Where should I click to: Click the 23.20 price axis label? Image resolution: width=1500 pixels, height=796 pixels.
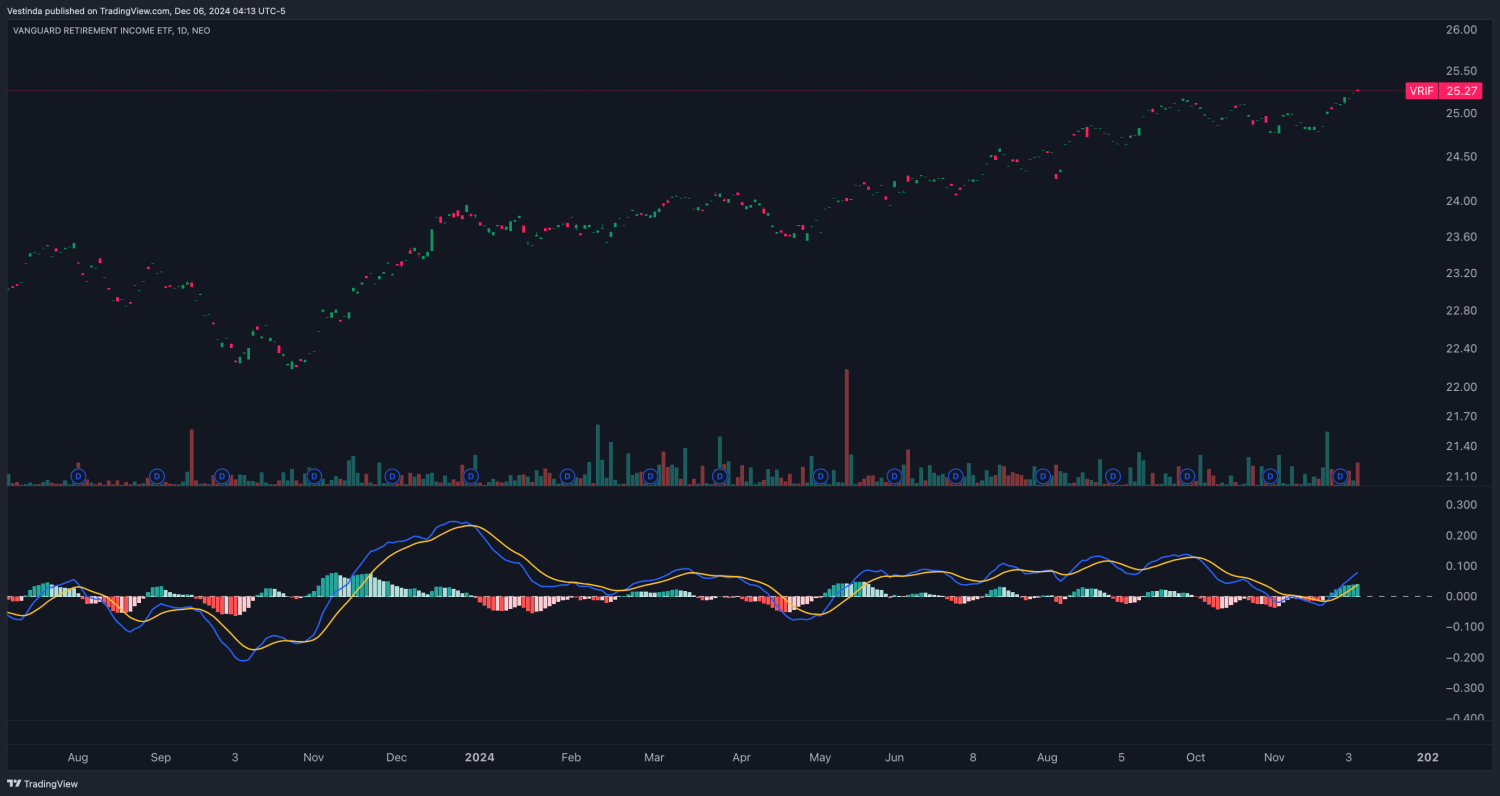[x=1462, y=273]
